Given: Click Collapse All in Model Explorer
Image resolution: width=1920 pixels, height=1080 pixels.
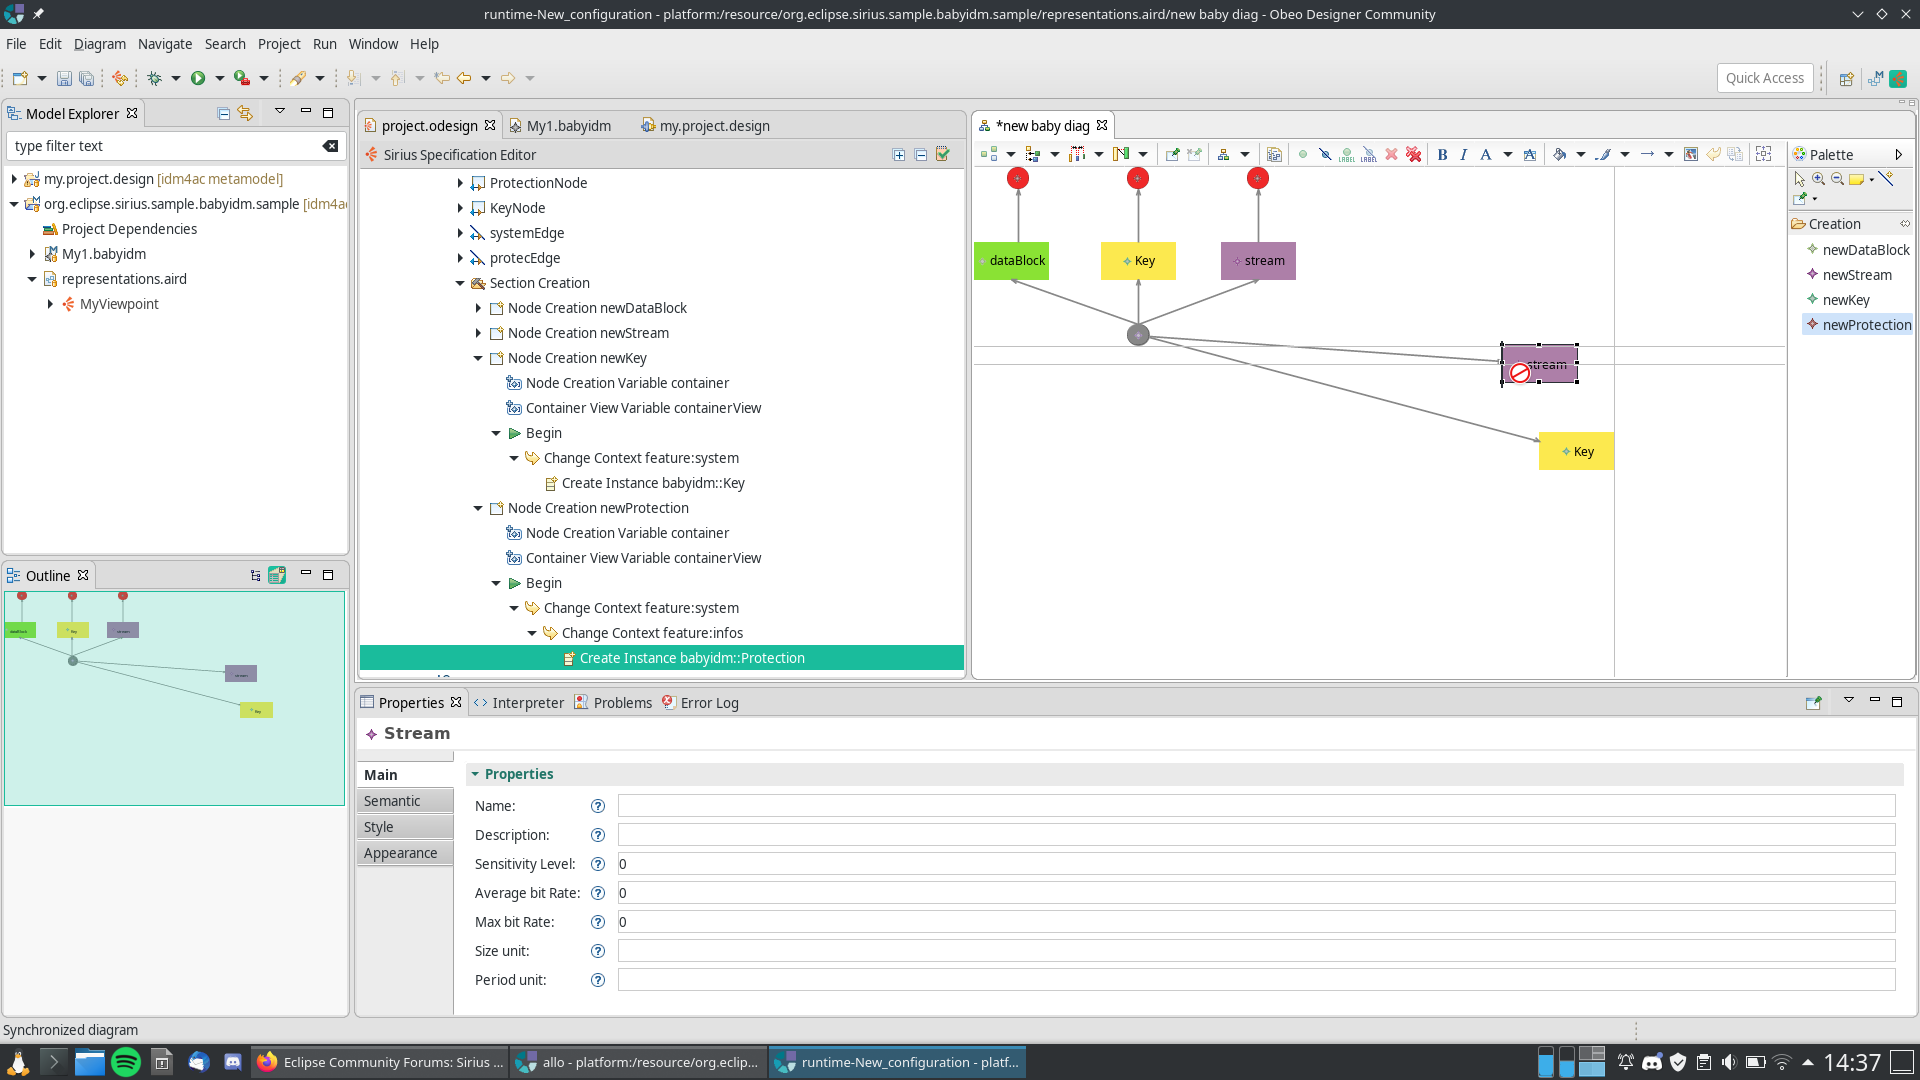Looking at the screenshot, I should click(223, 113).
